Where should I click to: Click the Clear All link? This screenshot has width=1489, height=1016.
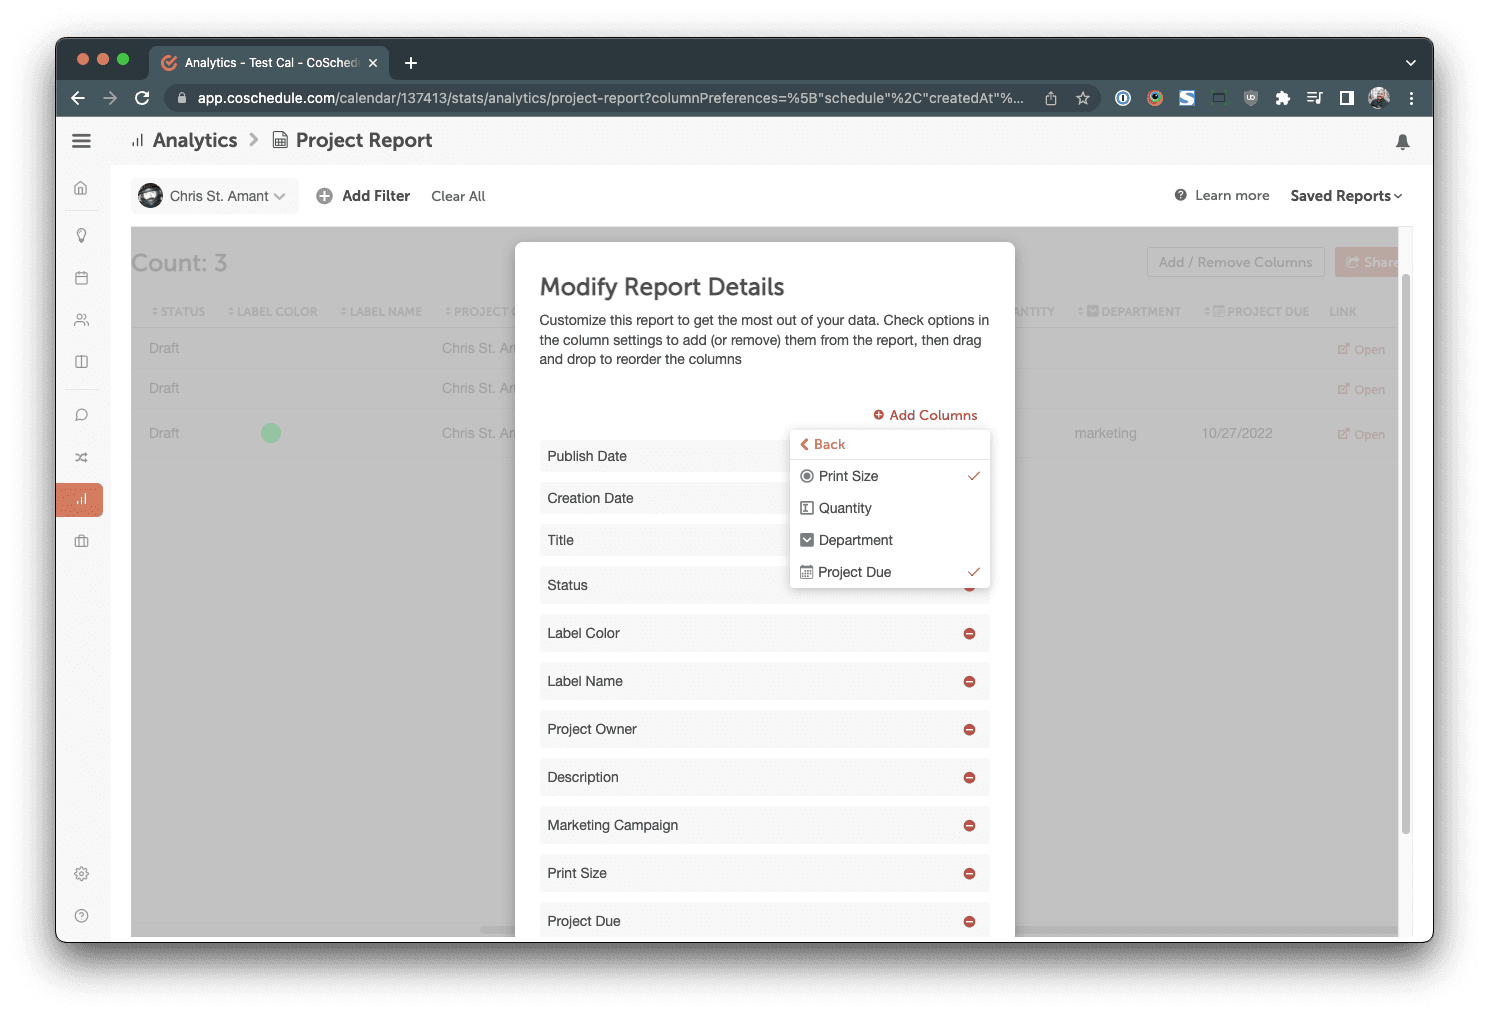pos(458,196)
